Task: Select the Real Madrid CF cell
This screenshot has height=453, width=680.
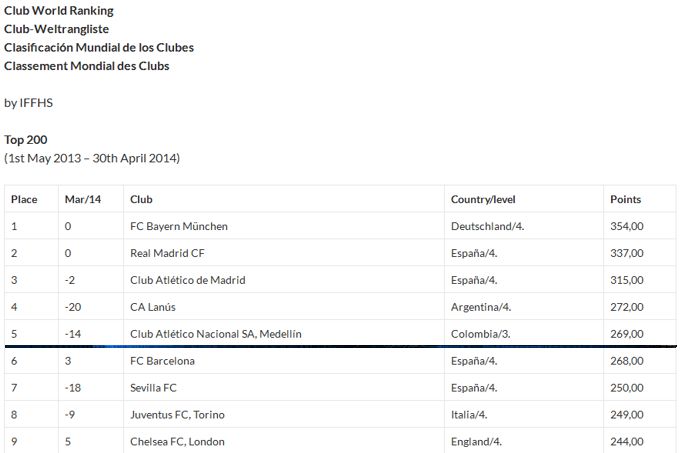Action: tap(166, 253)
